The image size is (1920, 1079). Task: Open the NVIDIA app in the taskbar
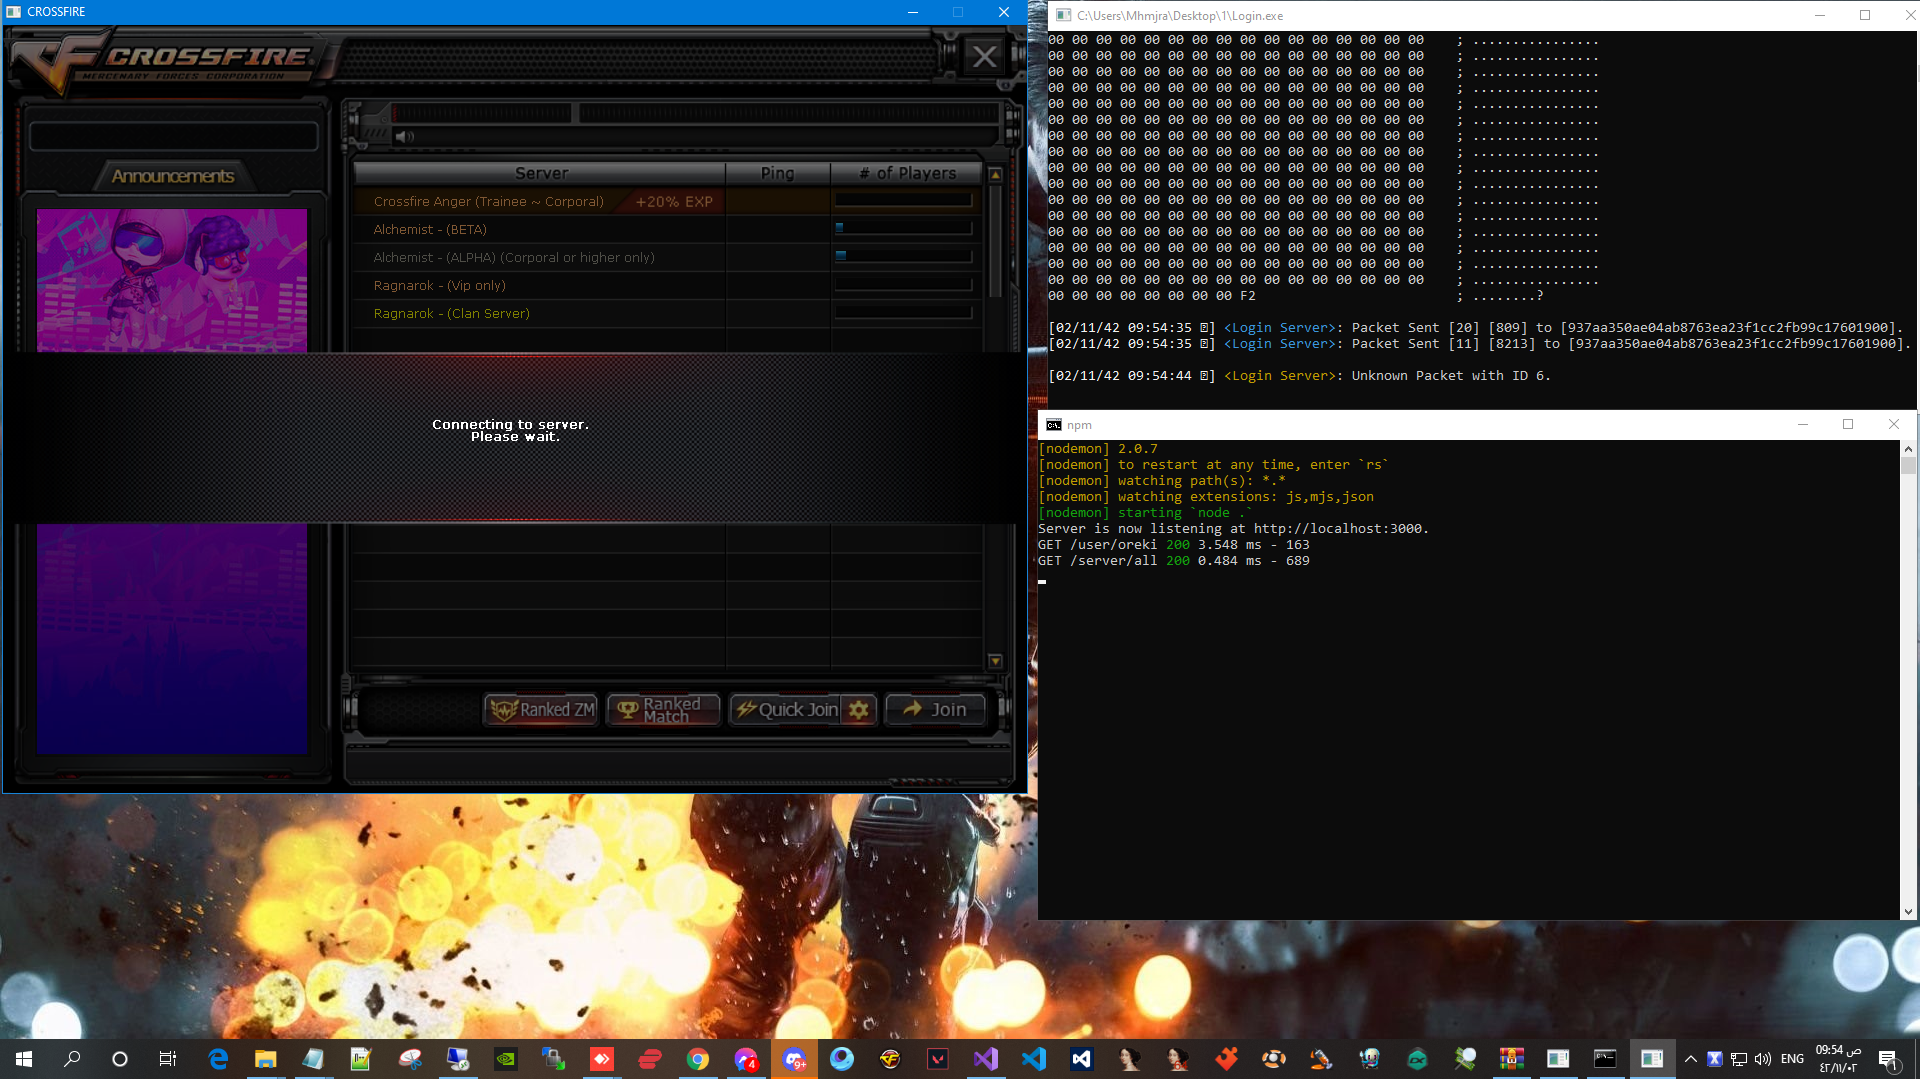point(506,1059)
